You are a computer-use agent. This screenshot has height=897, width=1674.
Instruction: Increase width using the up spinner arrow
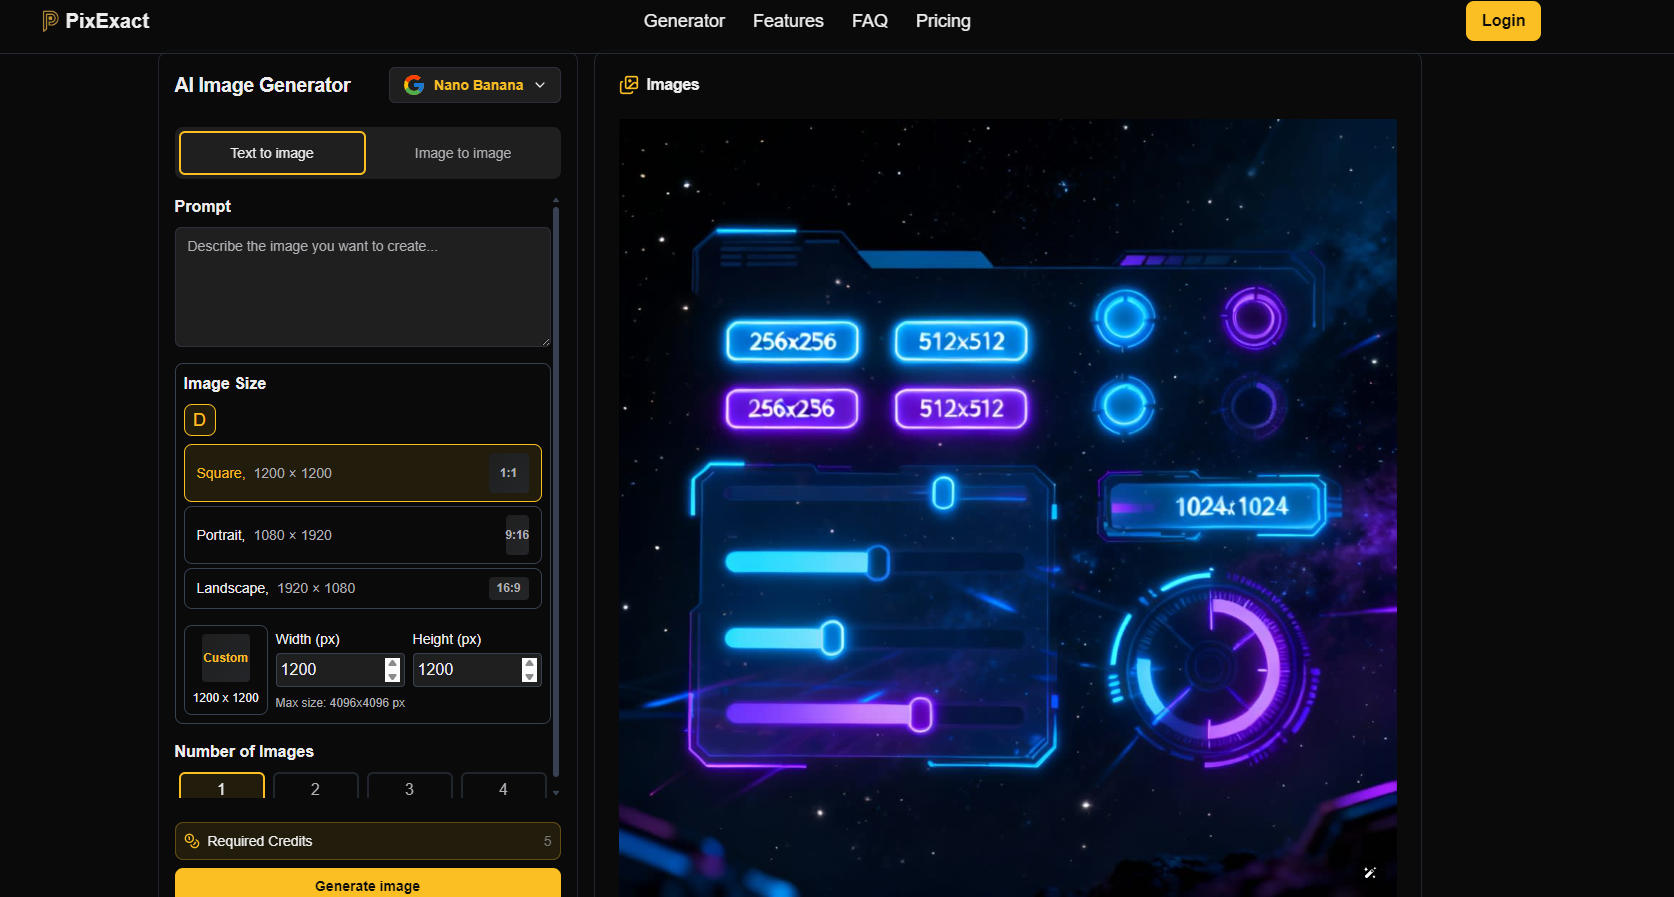coord(393,663)
